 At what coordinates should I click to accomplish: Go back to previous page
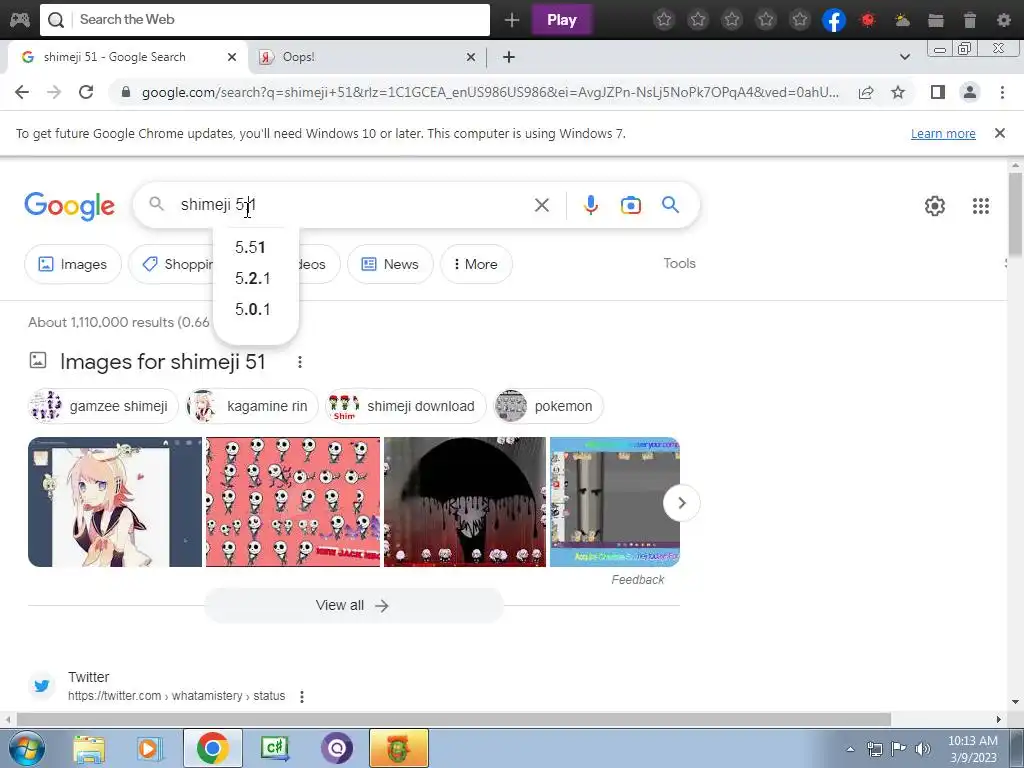click(x=22, y=92)
